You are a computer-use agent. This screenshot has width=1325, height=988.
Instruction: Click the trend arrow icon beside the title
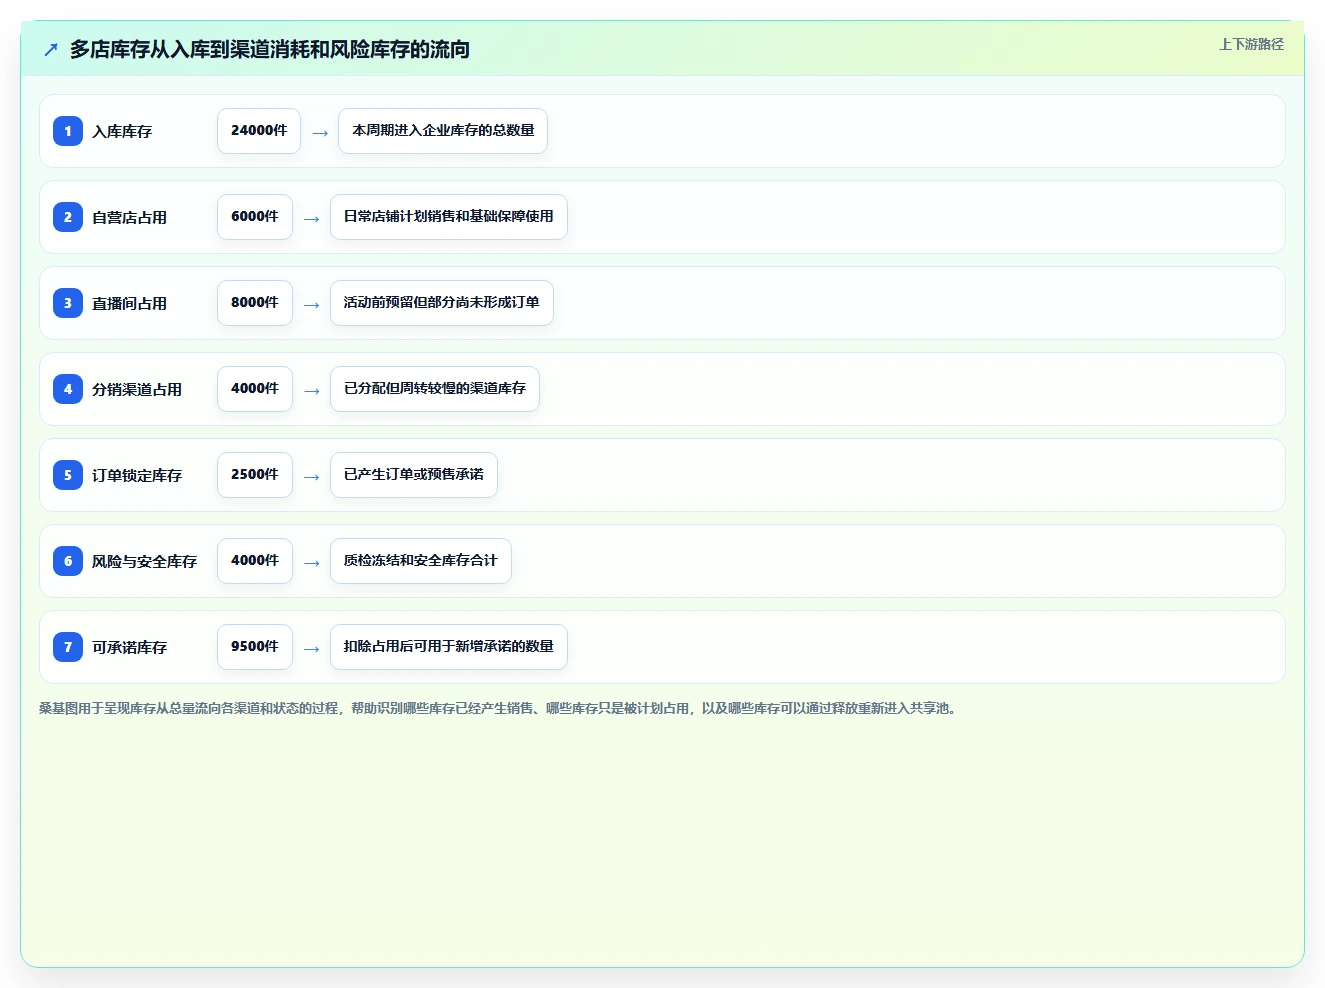(51, 49)
